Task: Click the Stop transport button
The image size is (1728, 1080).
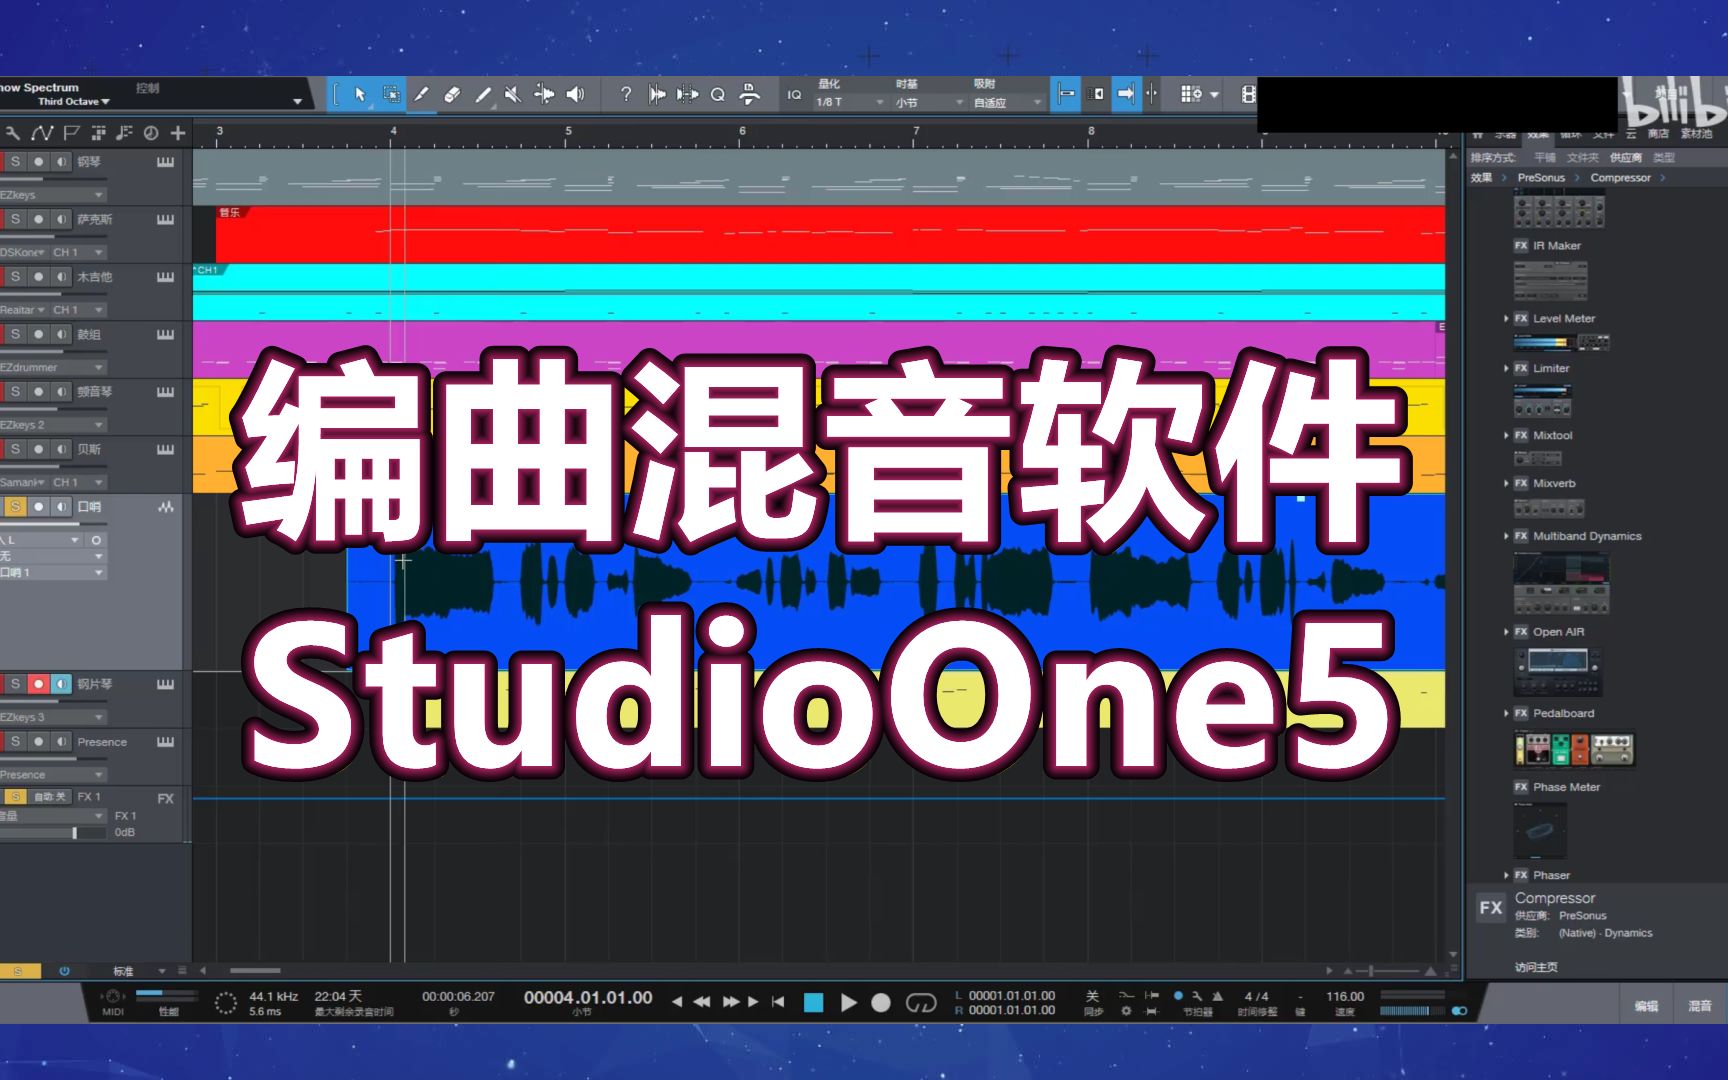Action: (x=814, y=1002)
